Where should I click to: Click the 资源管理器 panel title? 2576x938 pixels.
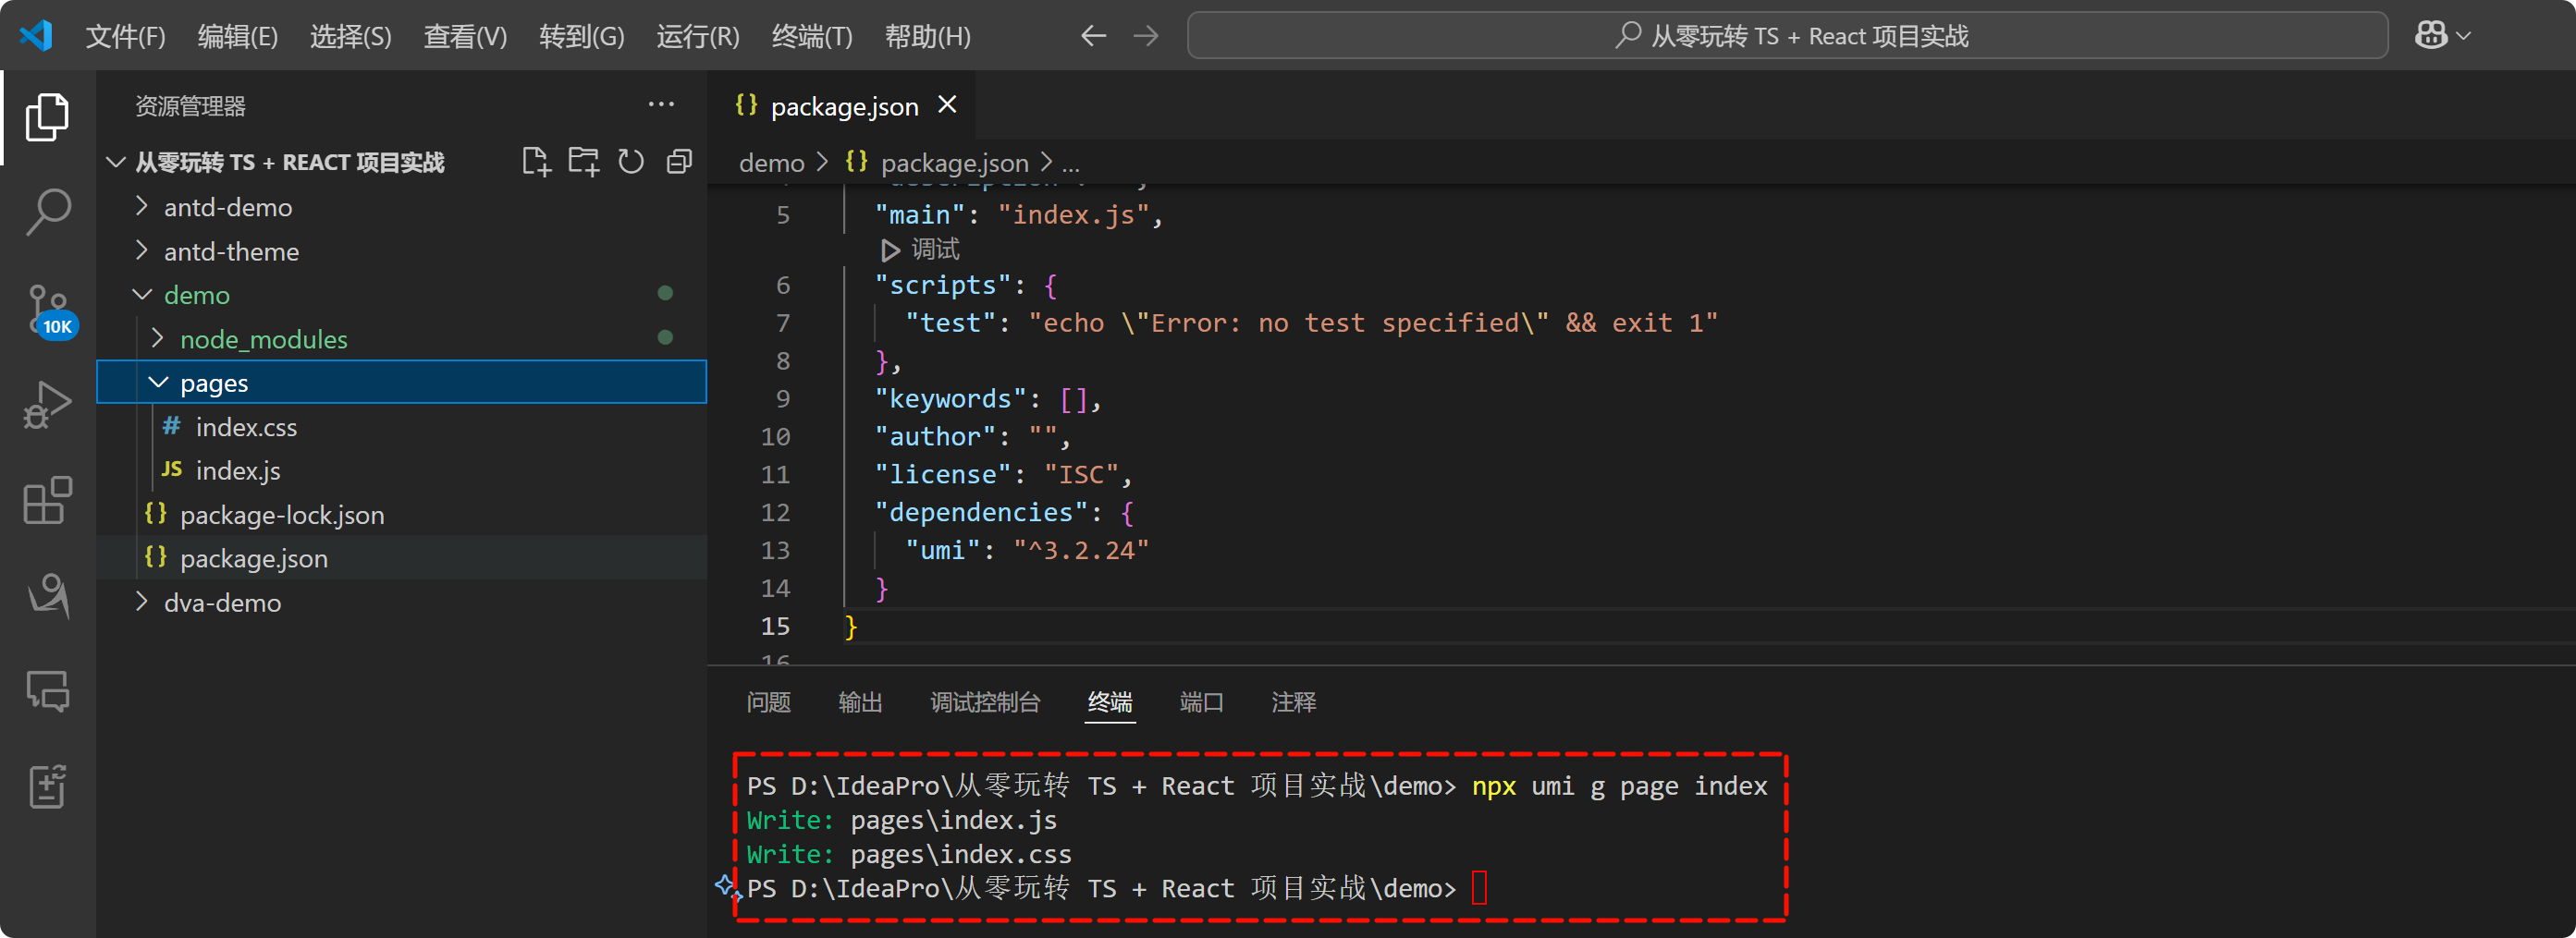click(x=190, y=105)
